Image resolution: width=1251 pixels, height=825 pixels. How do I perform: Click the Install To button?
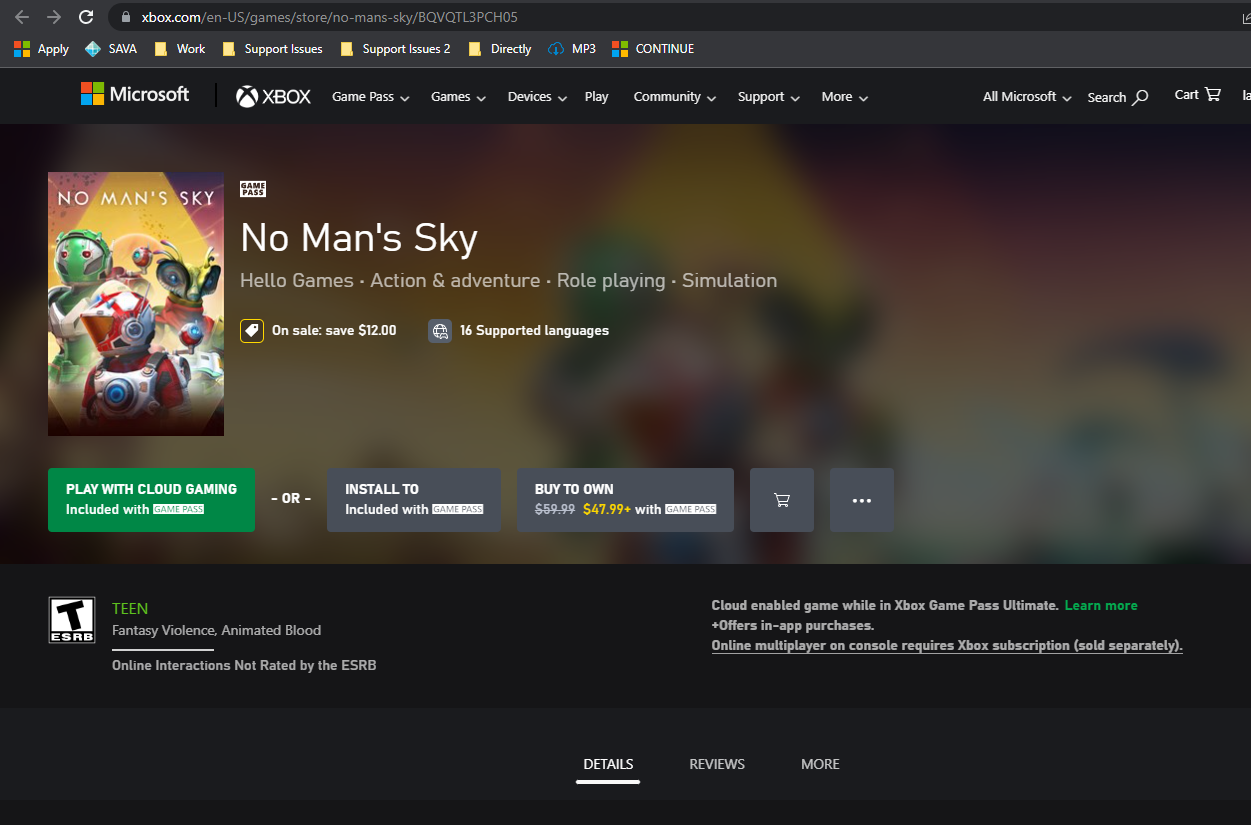tap(414, 500)
